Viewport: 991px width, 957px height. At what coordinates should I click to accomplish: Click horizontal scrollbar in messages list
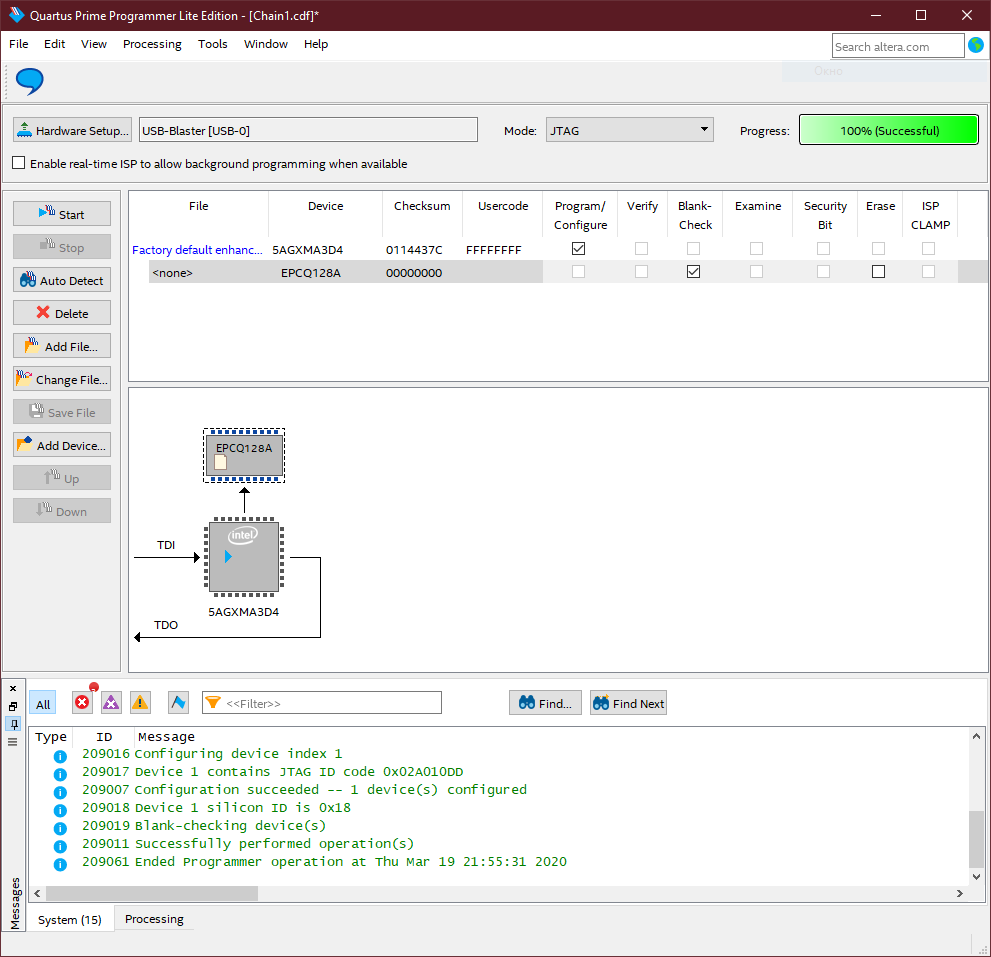152,893
